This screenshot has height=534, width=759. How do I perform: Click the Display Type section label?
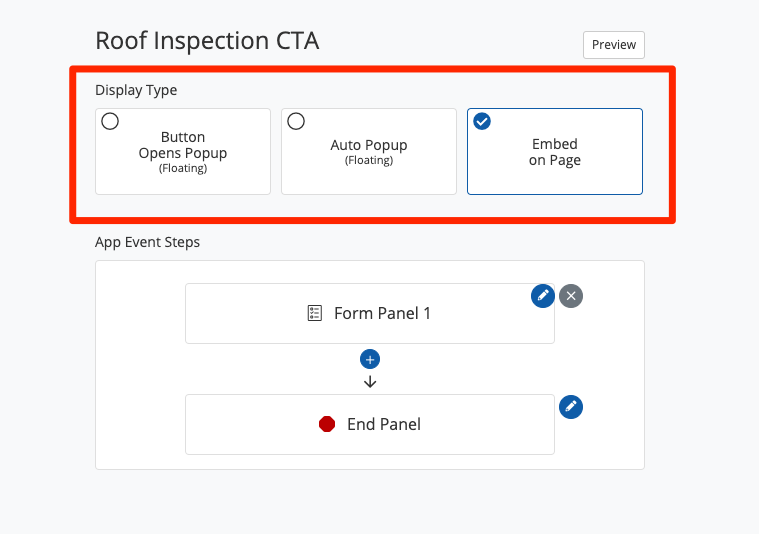click(136, 90)
